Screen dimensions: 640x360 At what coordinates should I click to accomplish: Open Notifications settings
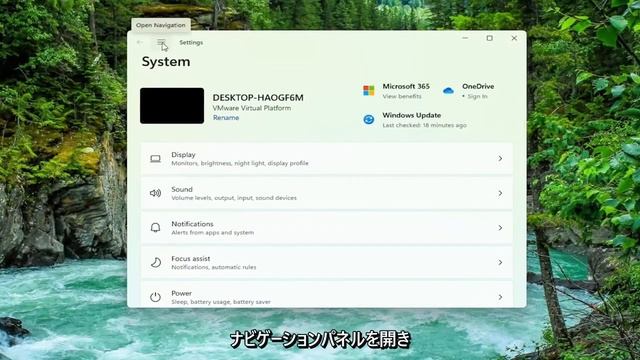coord(327,228)
